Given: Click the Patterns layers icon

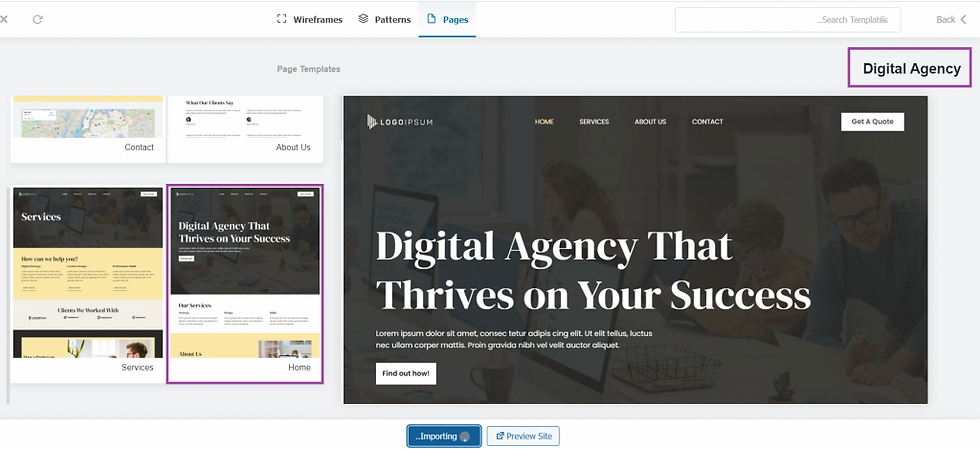Looking at the screenshot, I should 363,19.
